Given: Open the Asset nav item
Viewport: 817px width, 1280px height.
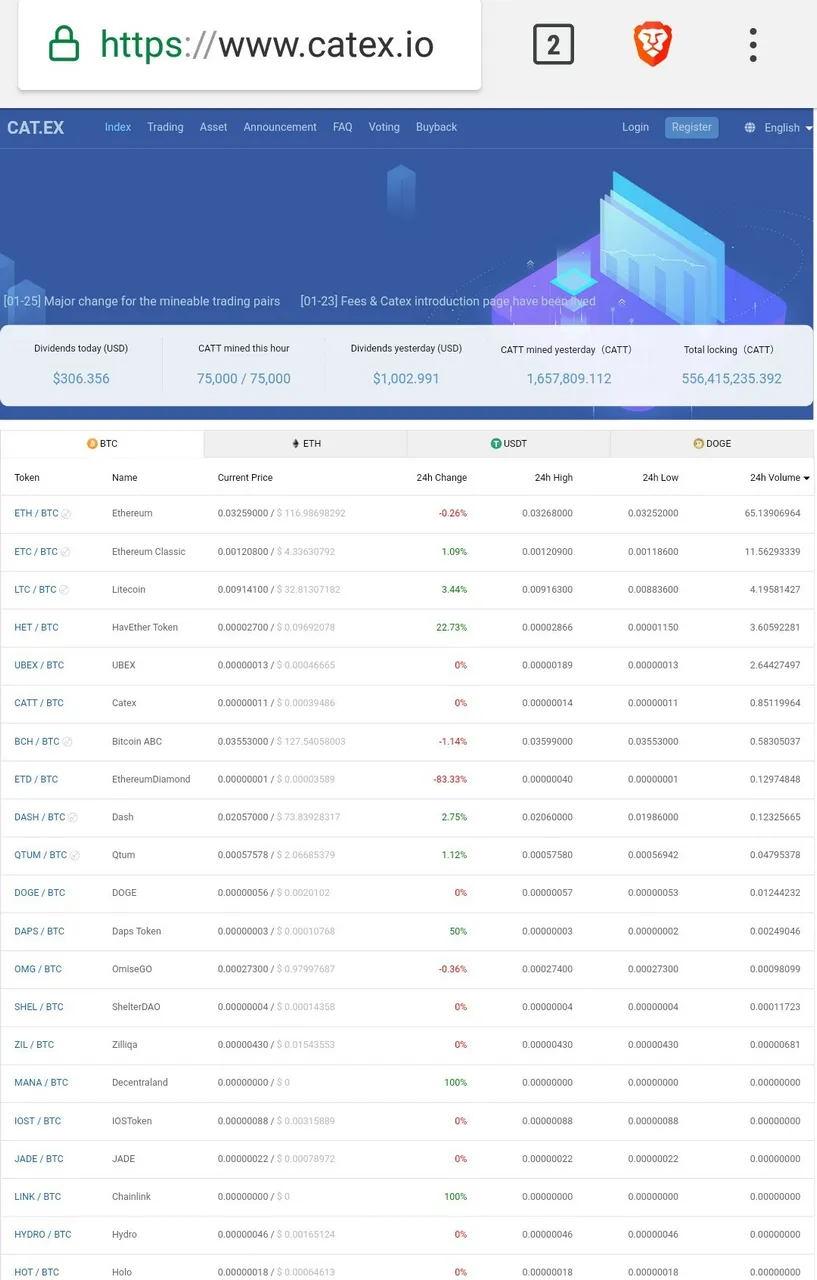Looking at the screenshot, I should tap(213, 127).
